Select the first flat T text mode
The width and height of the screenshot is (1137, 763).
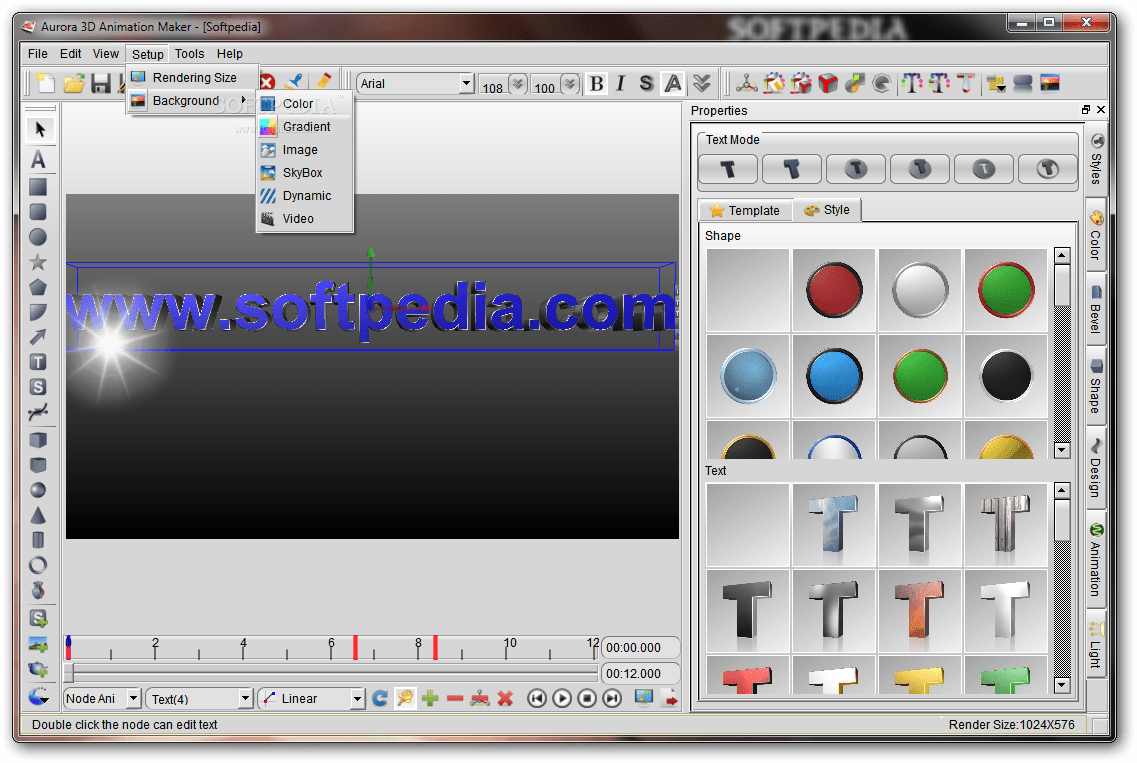pyautogui.click(x=728, y=169)
